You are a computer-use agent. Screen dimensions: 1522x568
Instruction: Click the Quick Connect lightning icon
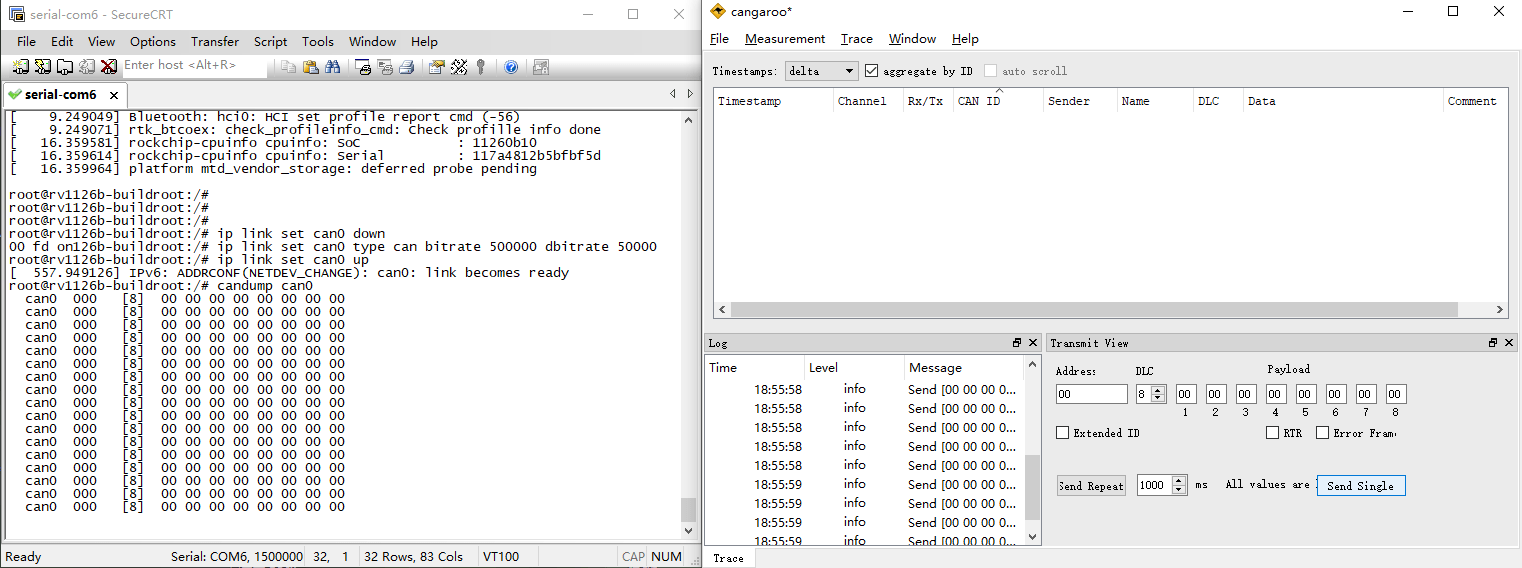43,67
